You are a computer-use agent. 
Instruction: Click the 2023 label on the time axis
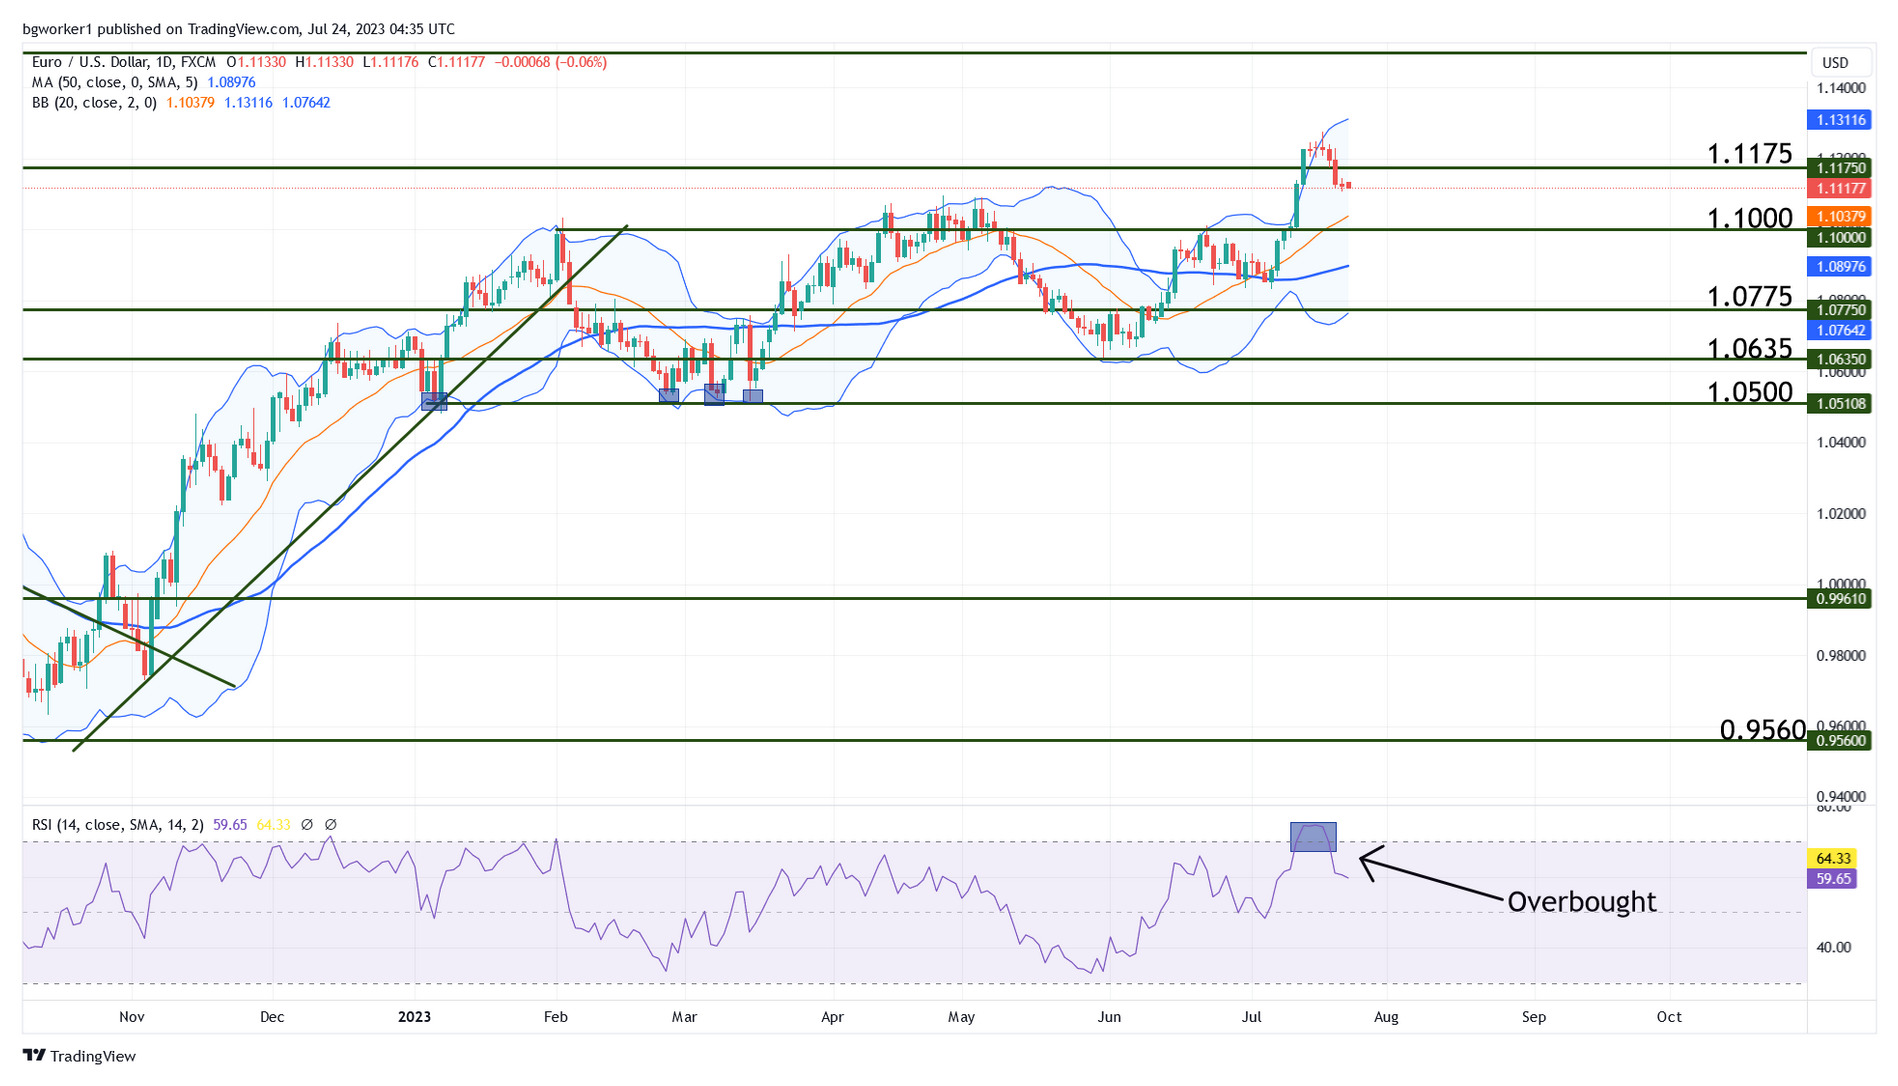click(x=414, y=1017)
